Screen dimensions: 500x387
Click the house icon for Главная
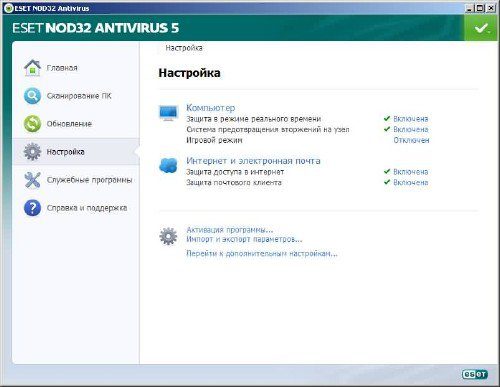point(32,68)
